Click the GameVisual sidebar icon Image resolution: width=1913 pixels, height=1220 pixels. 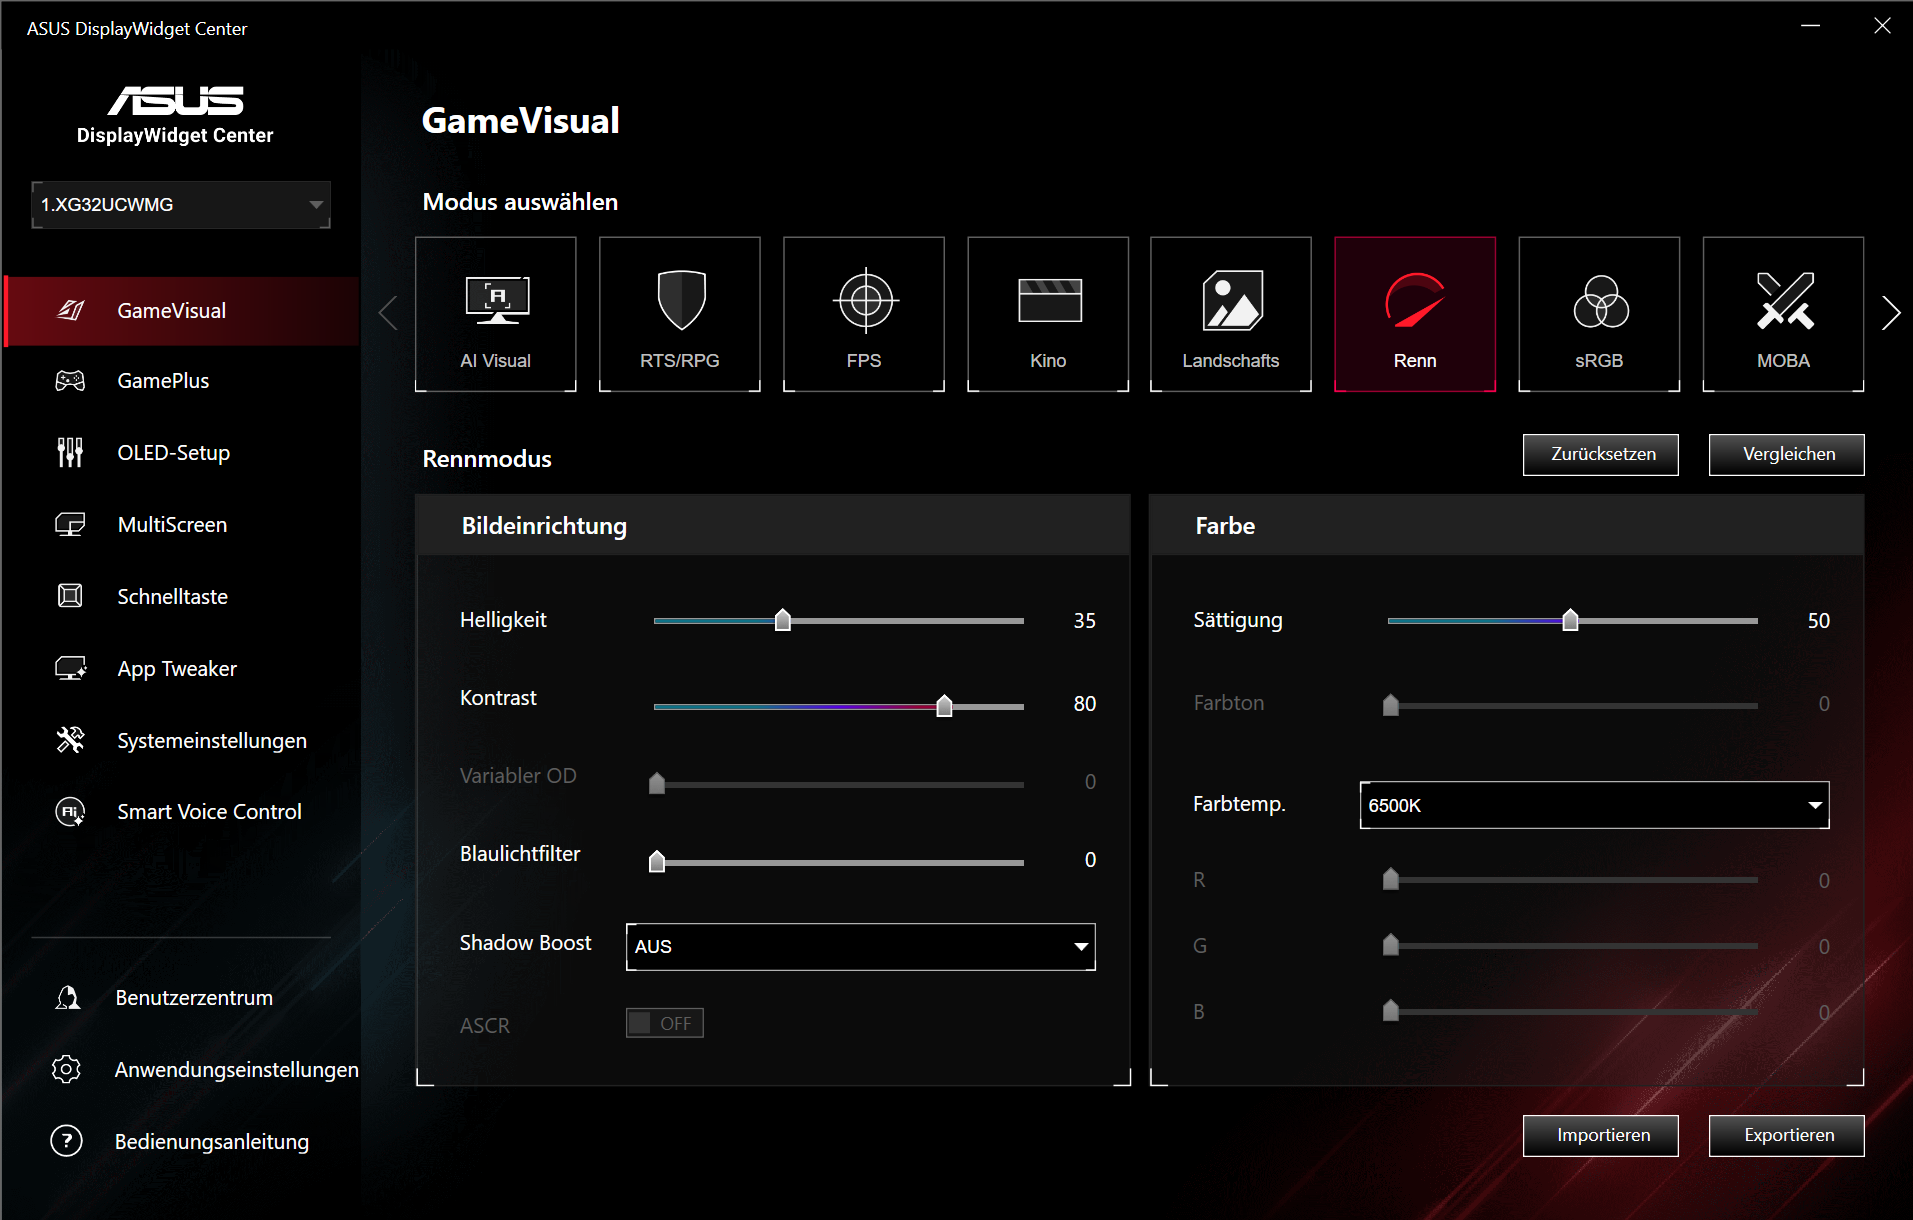(70, 310)
